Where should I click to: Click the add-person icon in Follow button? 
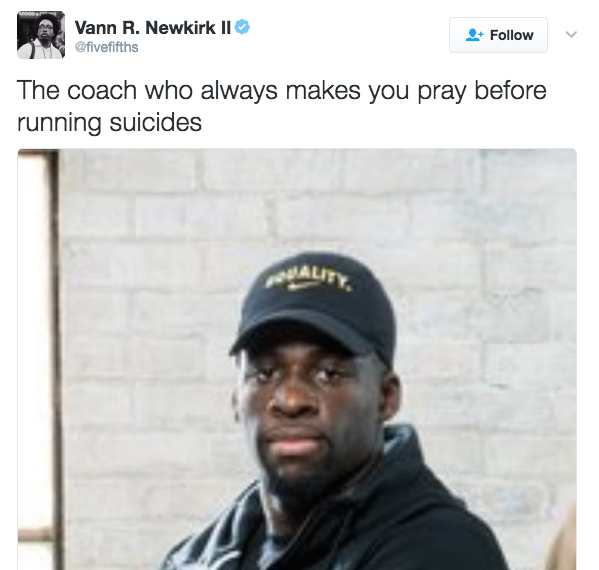(474, 35)
